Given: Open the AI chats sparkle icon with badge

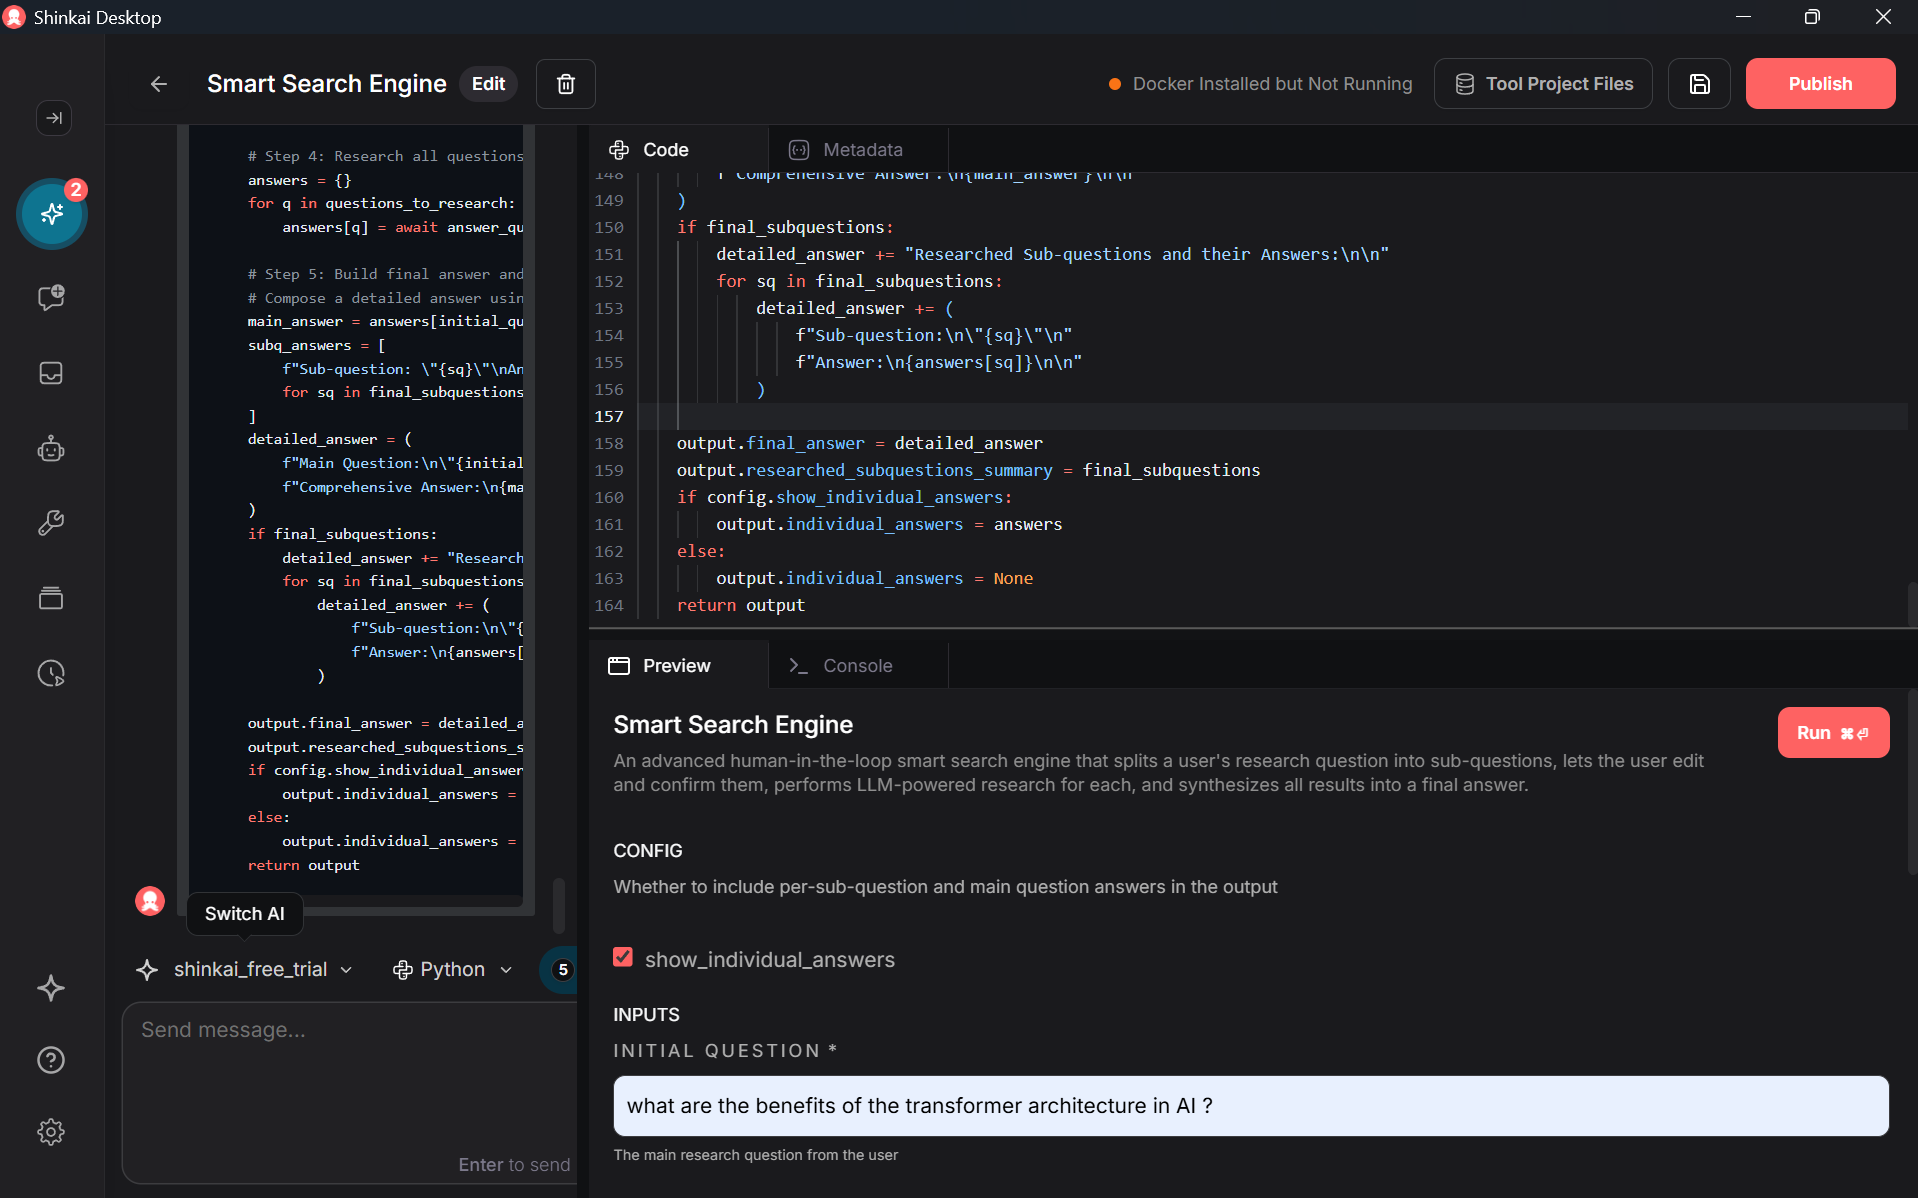Looking at the screenshot, I should [x=51, y=214].
